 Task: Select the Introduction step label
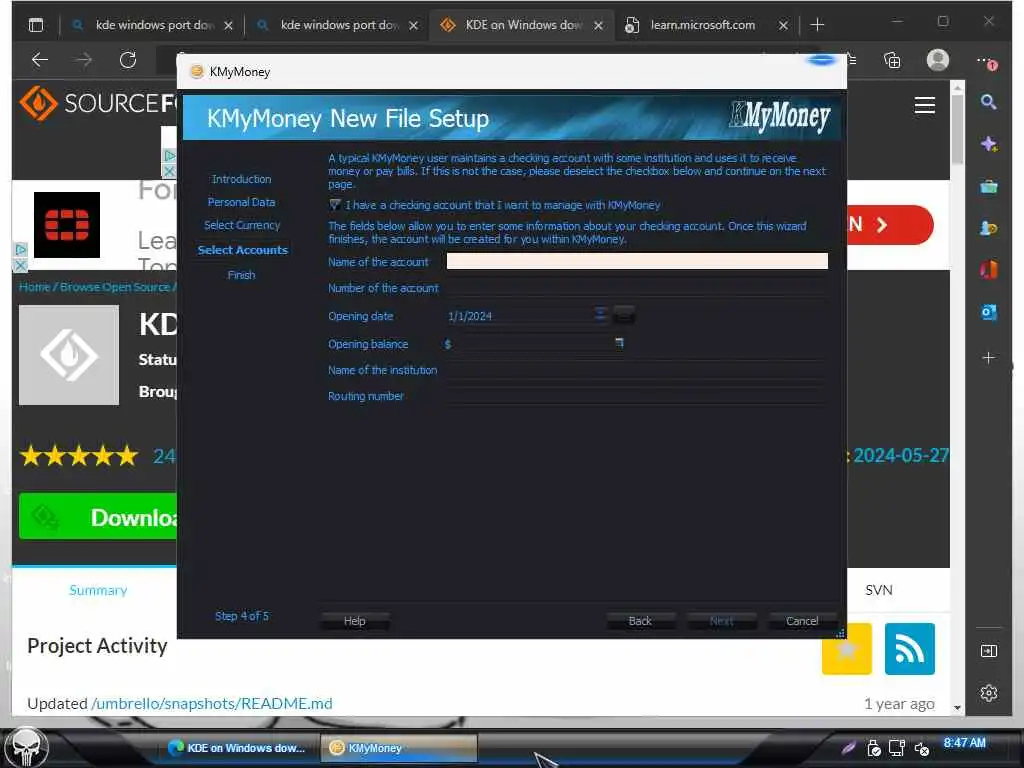coord(242,179)
